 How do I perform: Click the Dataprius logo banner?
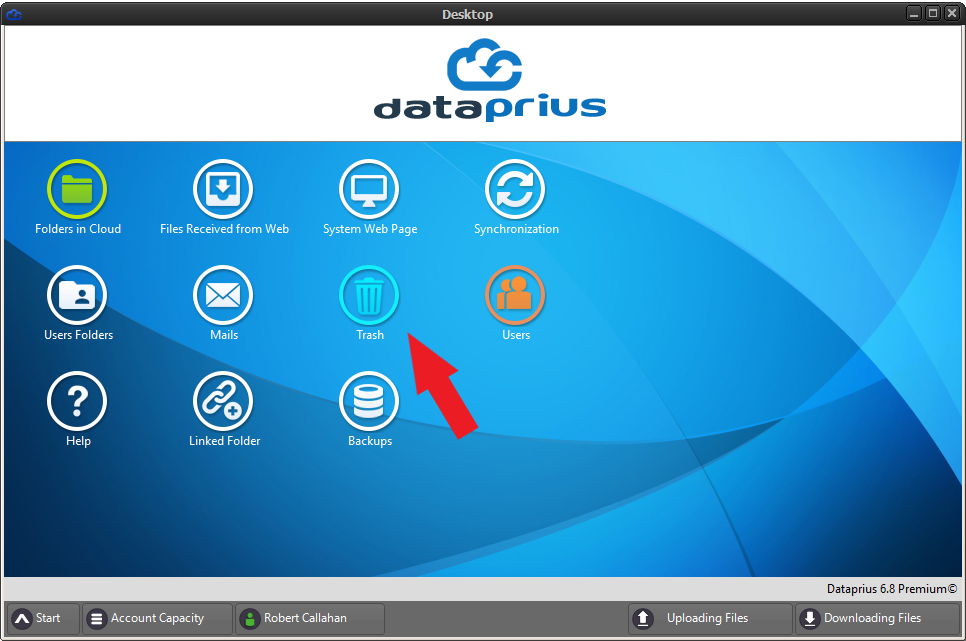[x=490, y=80]
